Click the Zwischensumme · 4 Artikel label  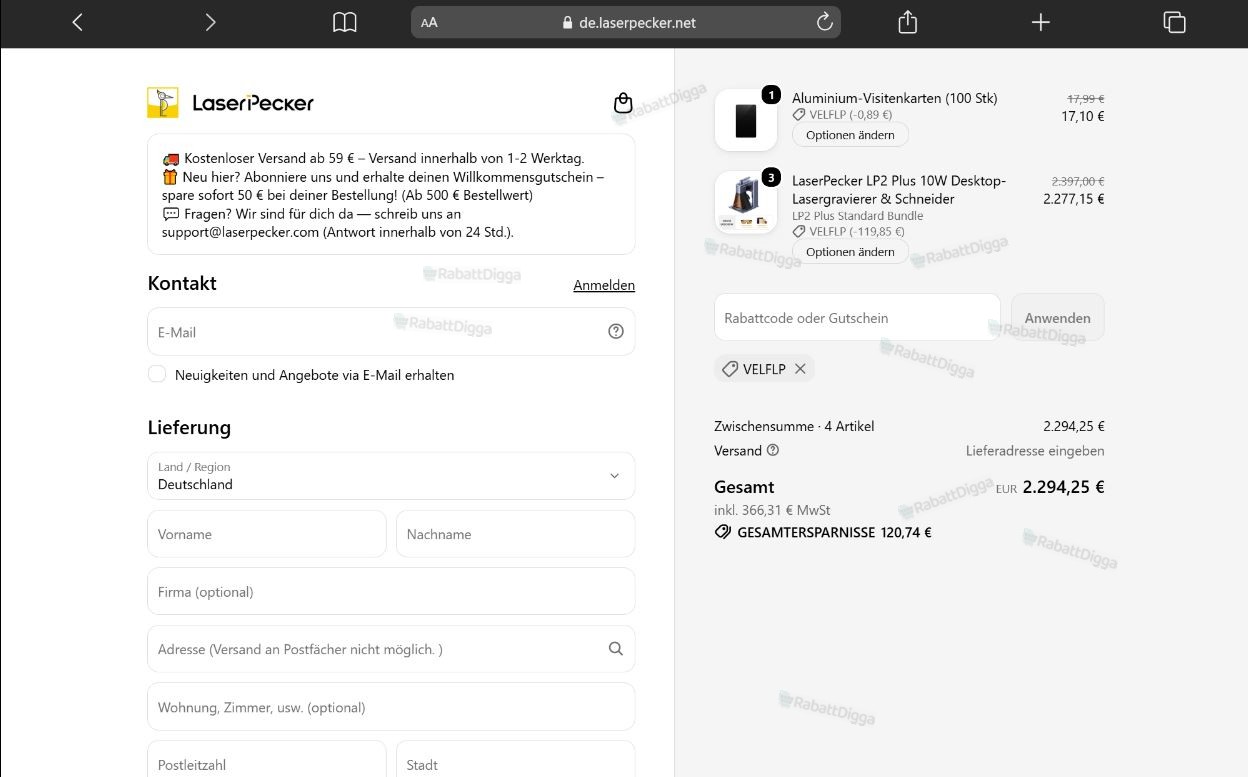point(794,426)
